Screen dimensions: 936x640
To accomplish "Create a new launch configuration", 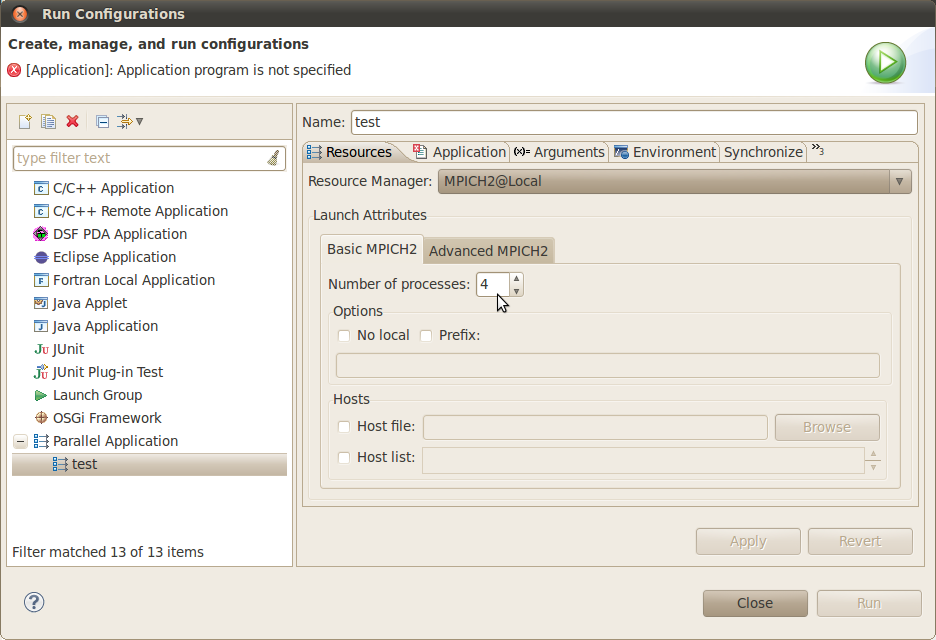I will click(25, 122).
